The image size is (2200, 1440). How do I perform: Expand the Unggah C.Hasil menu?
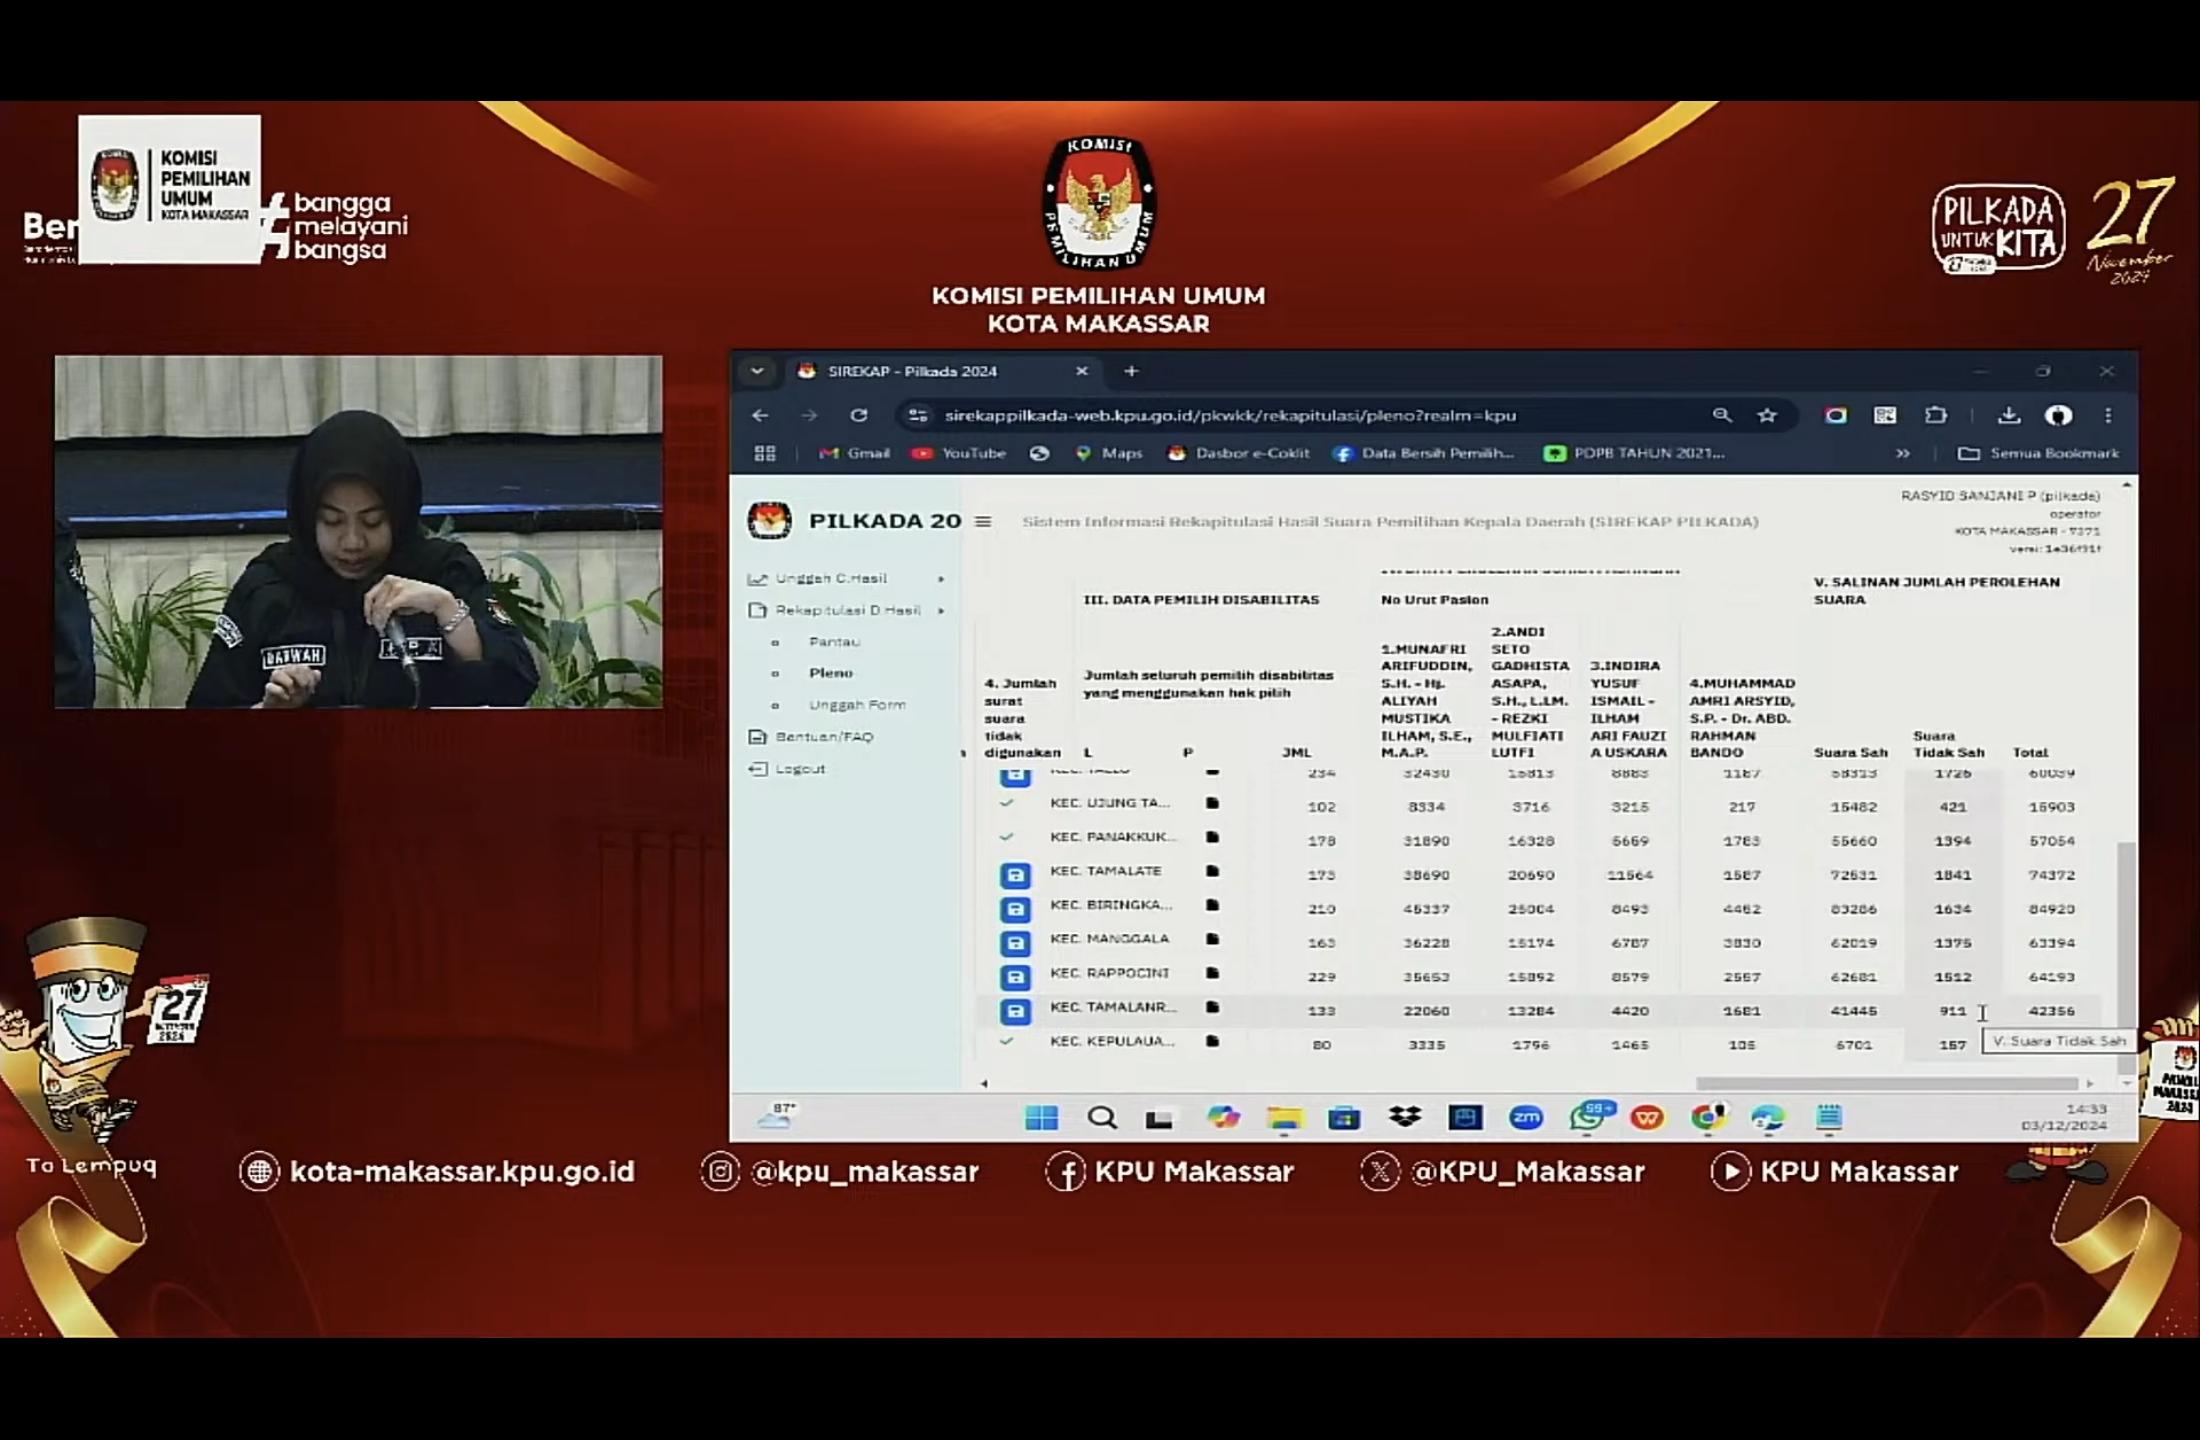[x=831, y=578]
